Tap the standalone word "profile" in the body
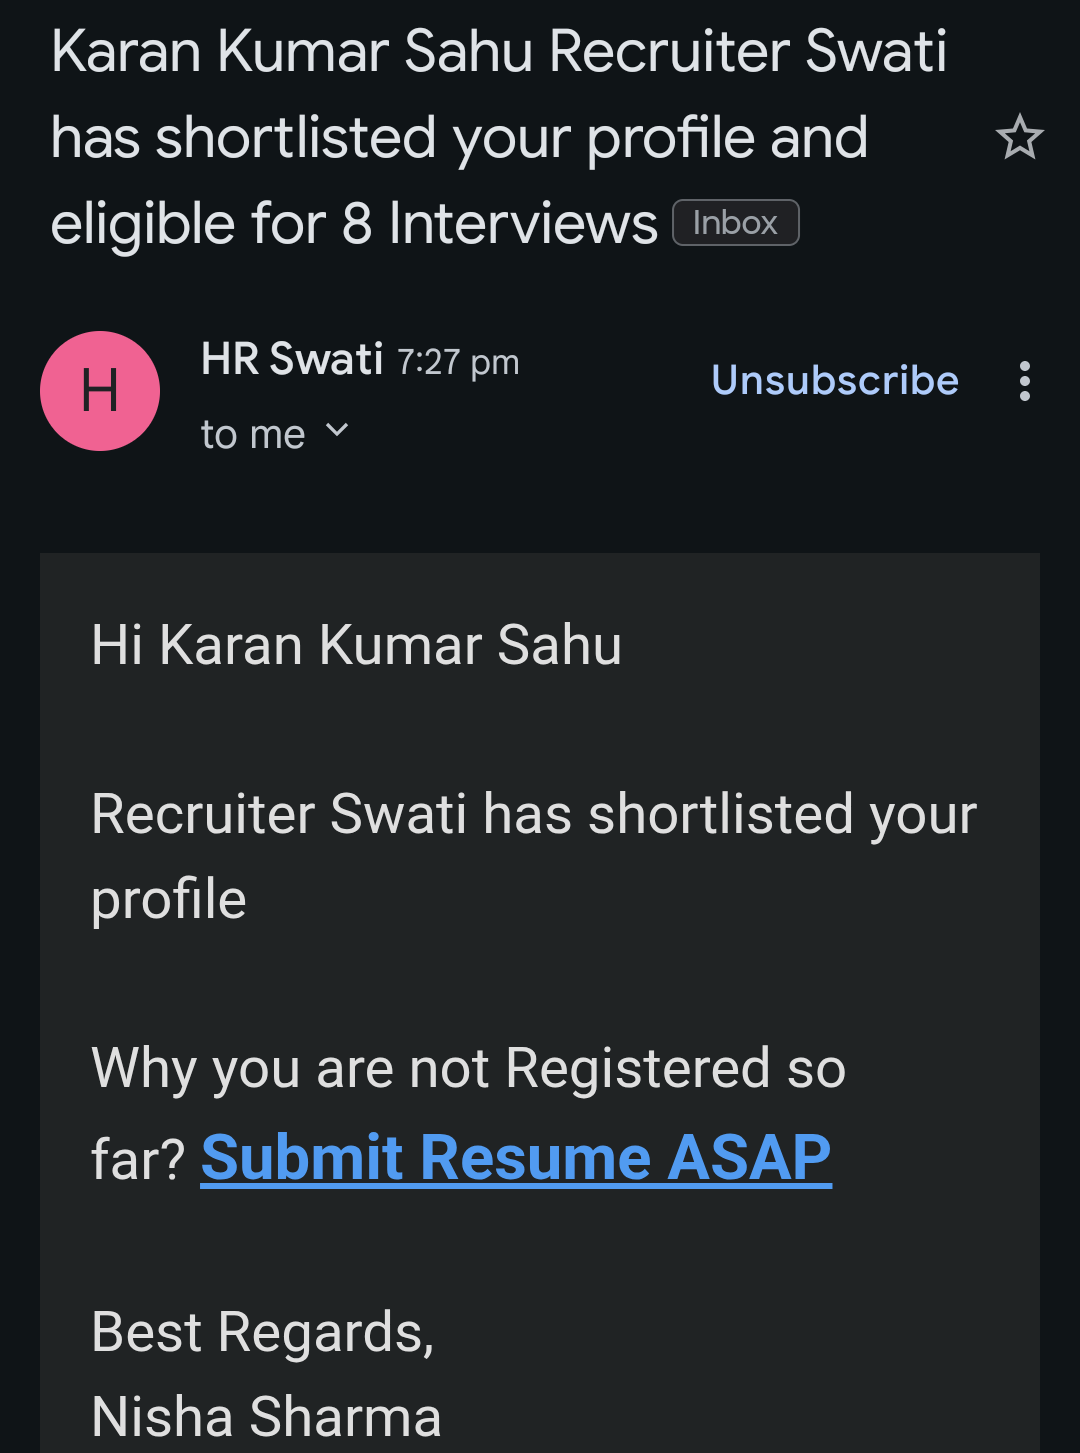The image size is (1080, 1453). pos(169,900)
